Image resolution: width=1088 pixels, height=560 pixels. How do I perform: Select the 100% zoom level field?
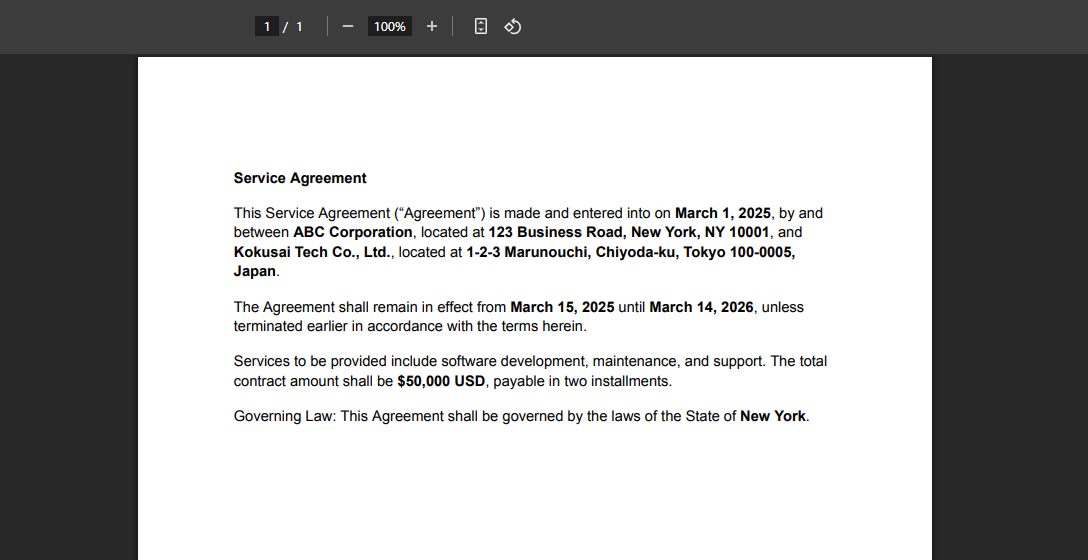click(x=390, y=26)
